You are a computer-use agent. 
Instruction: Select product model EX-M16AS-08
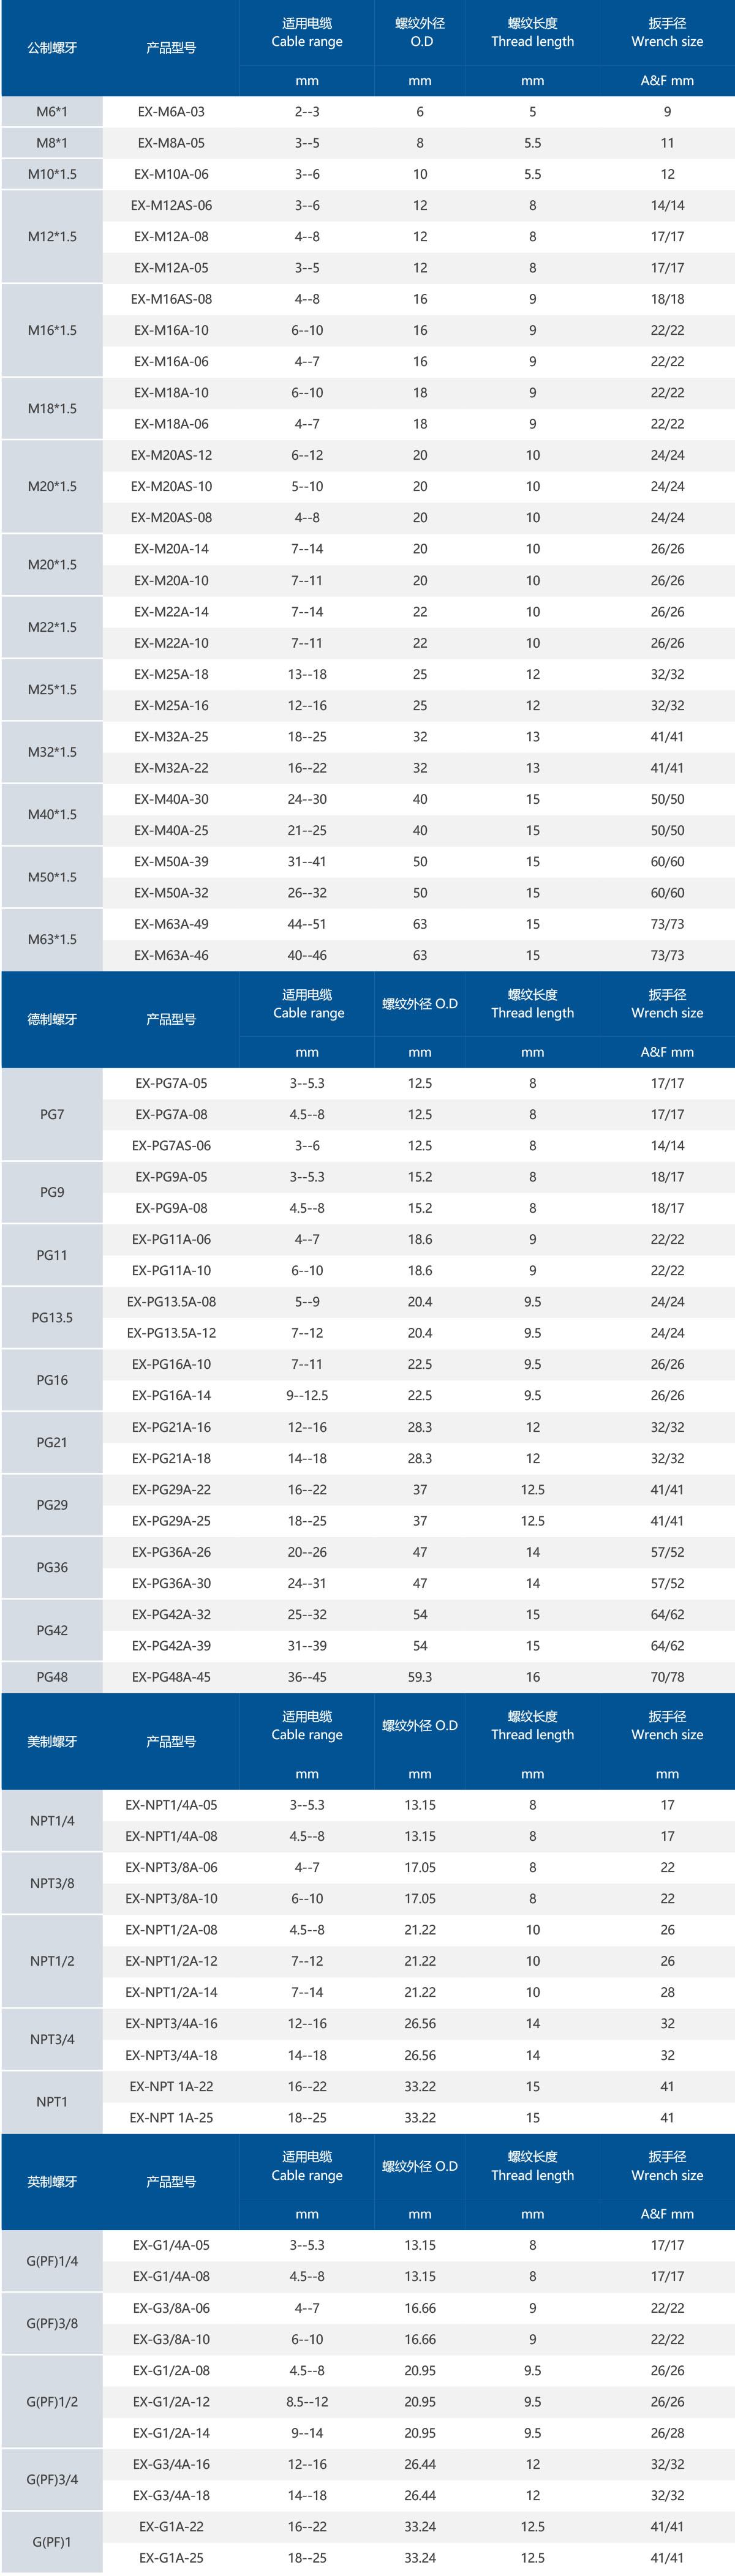(x=171, y=299)
